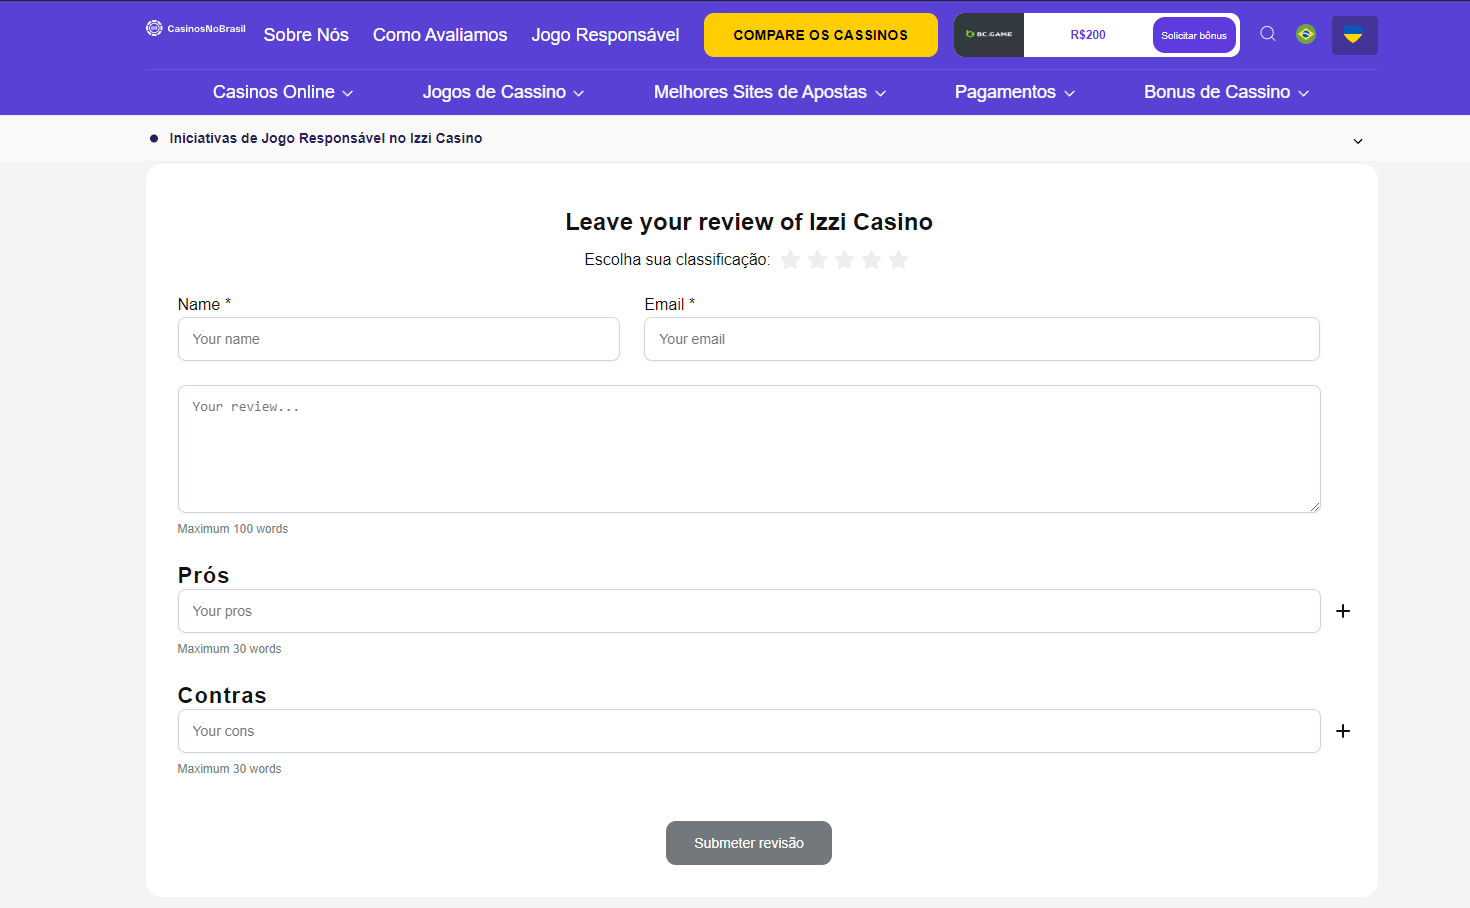Visit Jogo Responsável page
Viewport: 1470px width, 908px height.
(605, 35)
